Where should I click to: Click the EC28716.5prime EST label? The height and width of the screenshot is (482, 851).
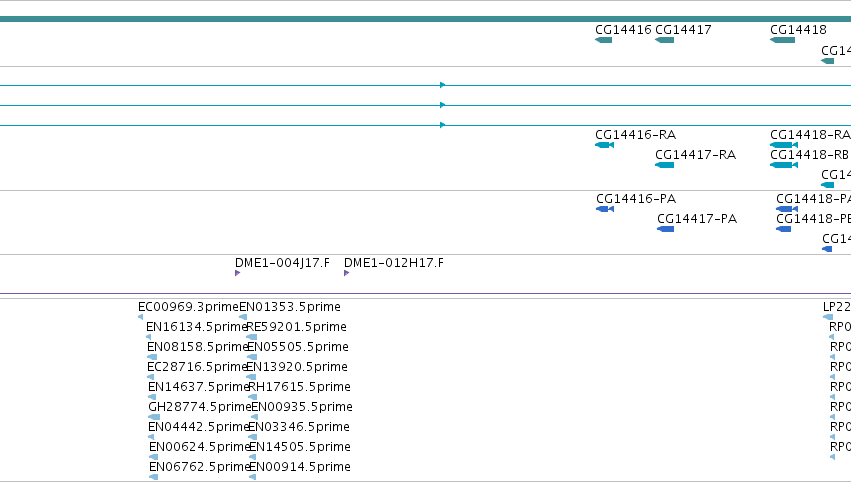pos(198,367)
